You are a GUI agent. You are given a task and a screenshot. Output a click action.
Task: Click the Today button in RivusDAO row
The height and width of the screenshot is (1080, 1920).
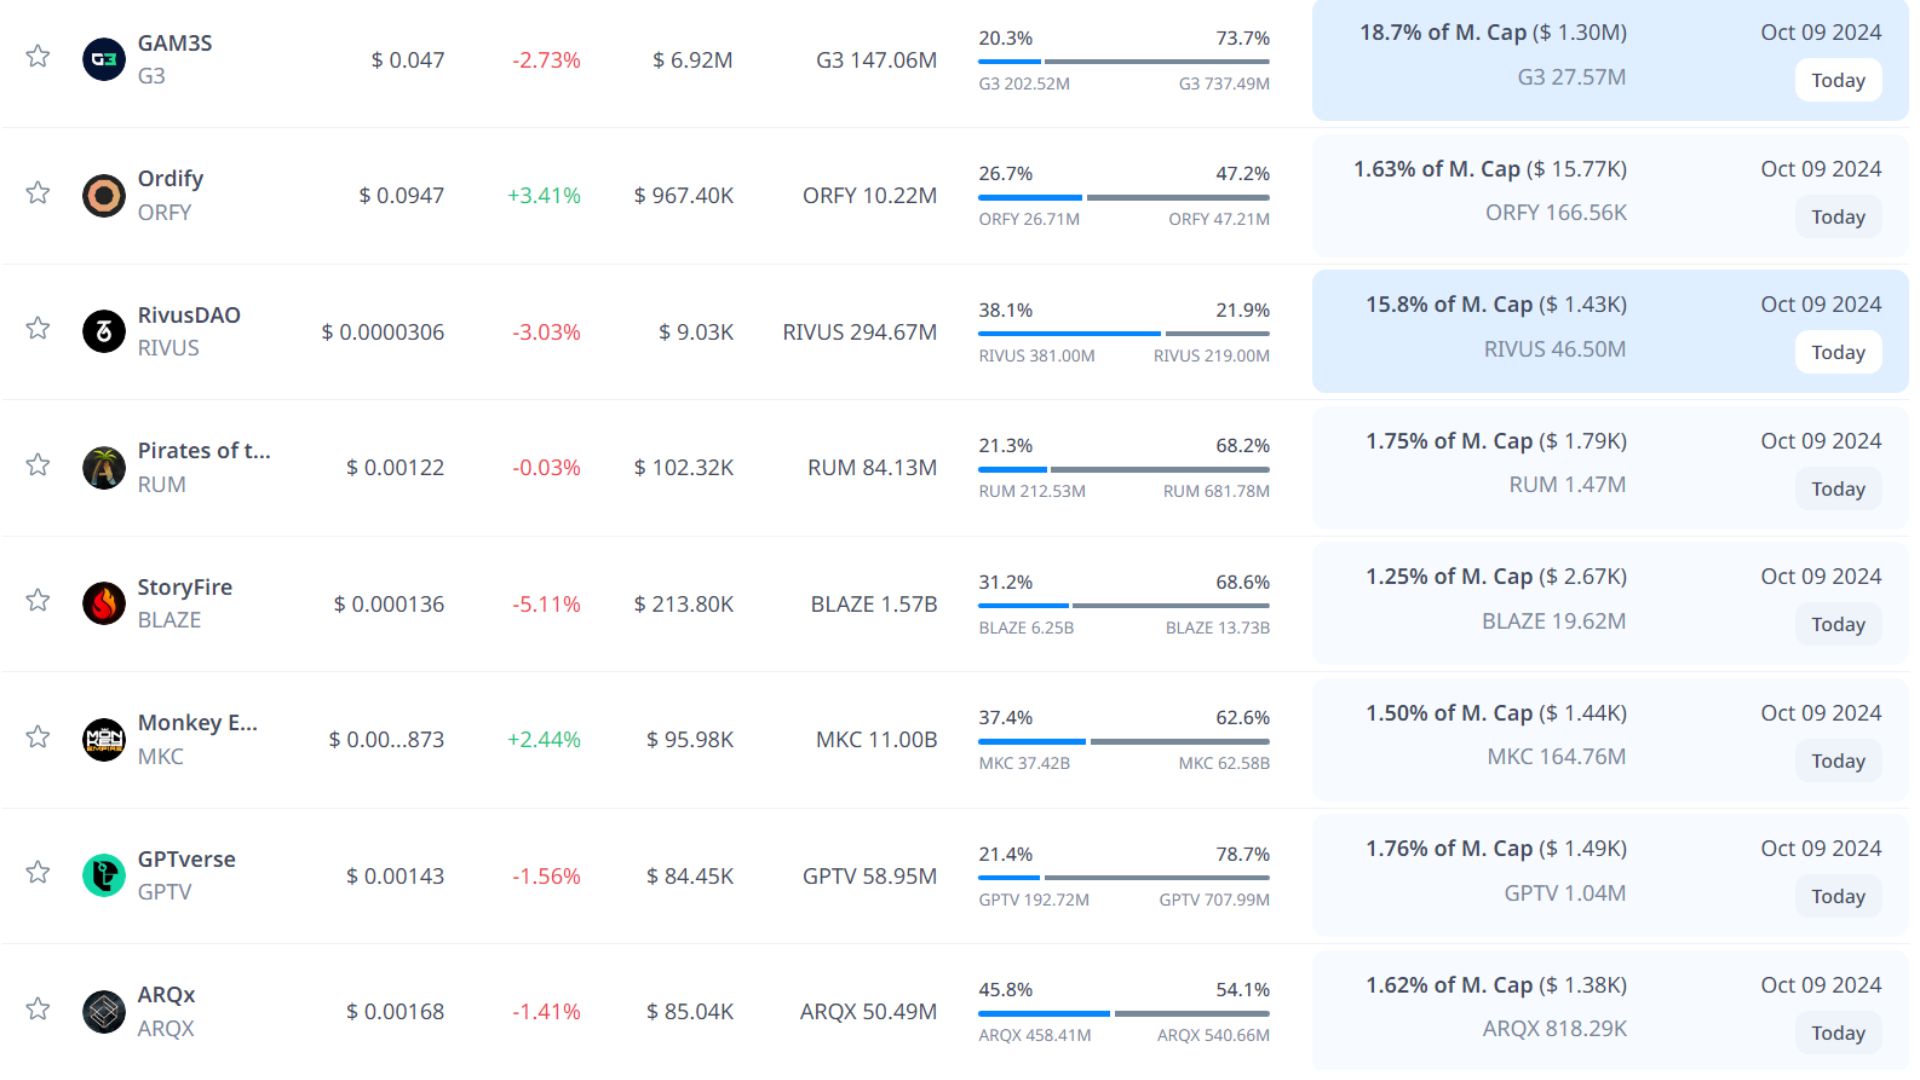tap(1837, 353)
